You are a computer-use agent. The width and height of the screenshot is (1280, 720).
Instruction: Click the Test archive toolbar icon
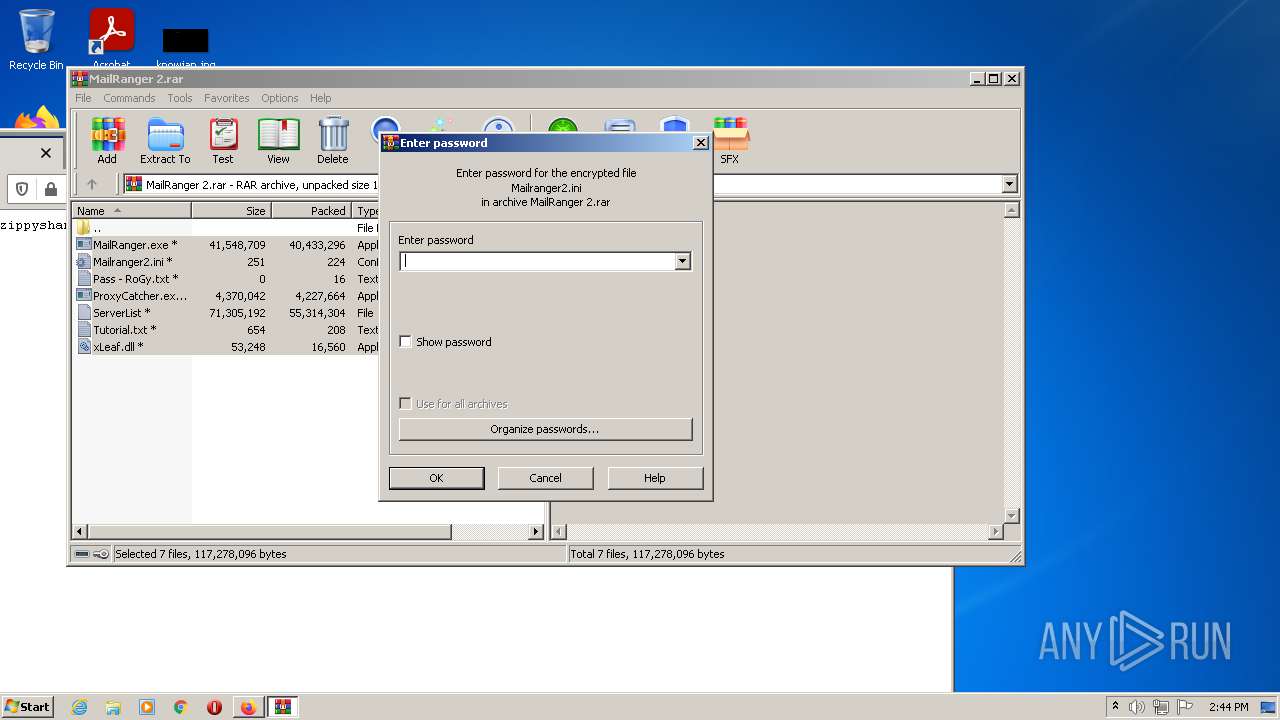point(223,140)
